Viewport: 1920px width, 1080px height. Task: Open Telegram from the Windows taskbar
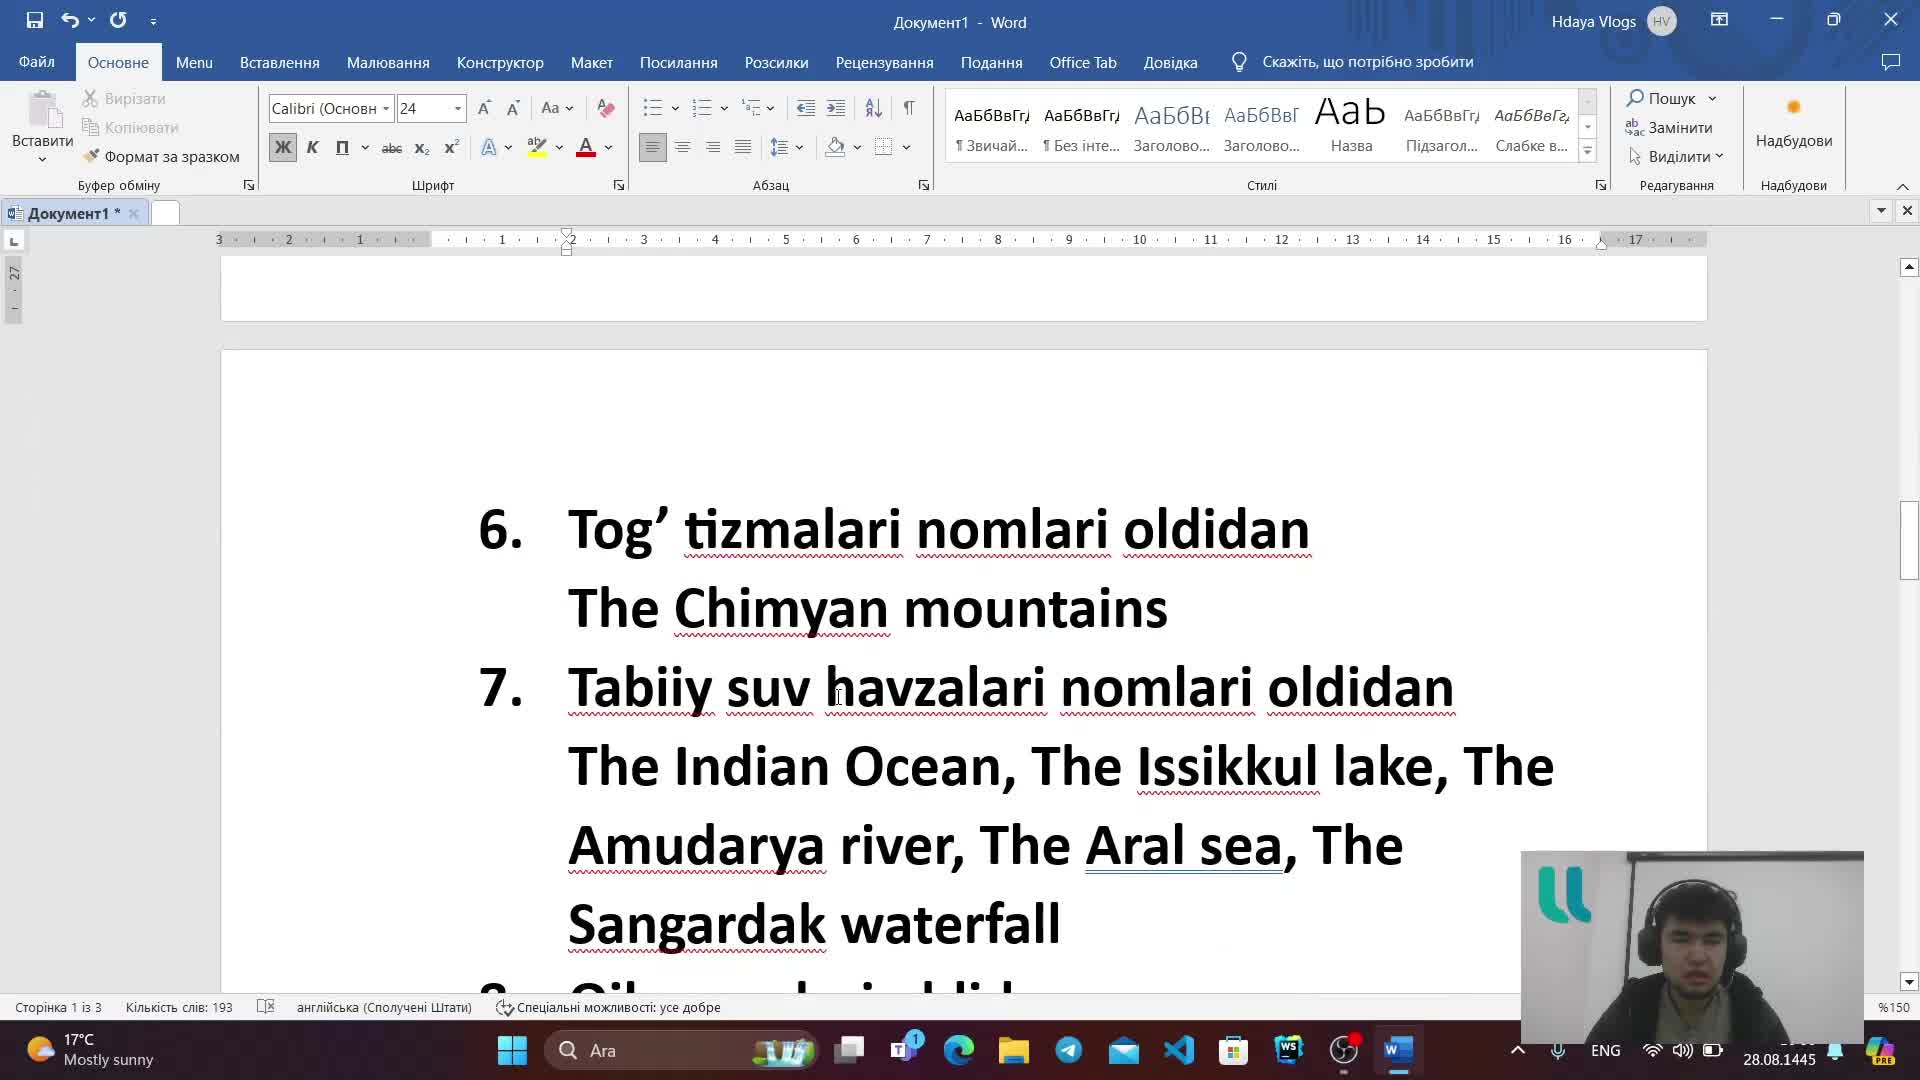pos(1068,1050)
